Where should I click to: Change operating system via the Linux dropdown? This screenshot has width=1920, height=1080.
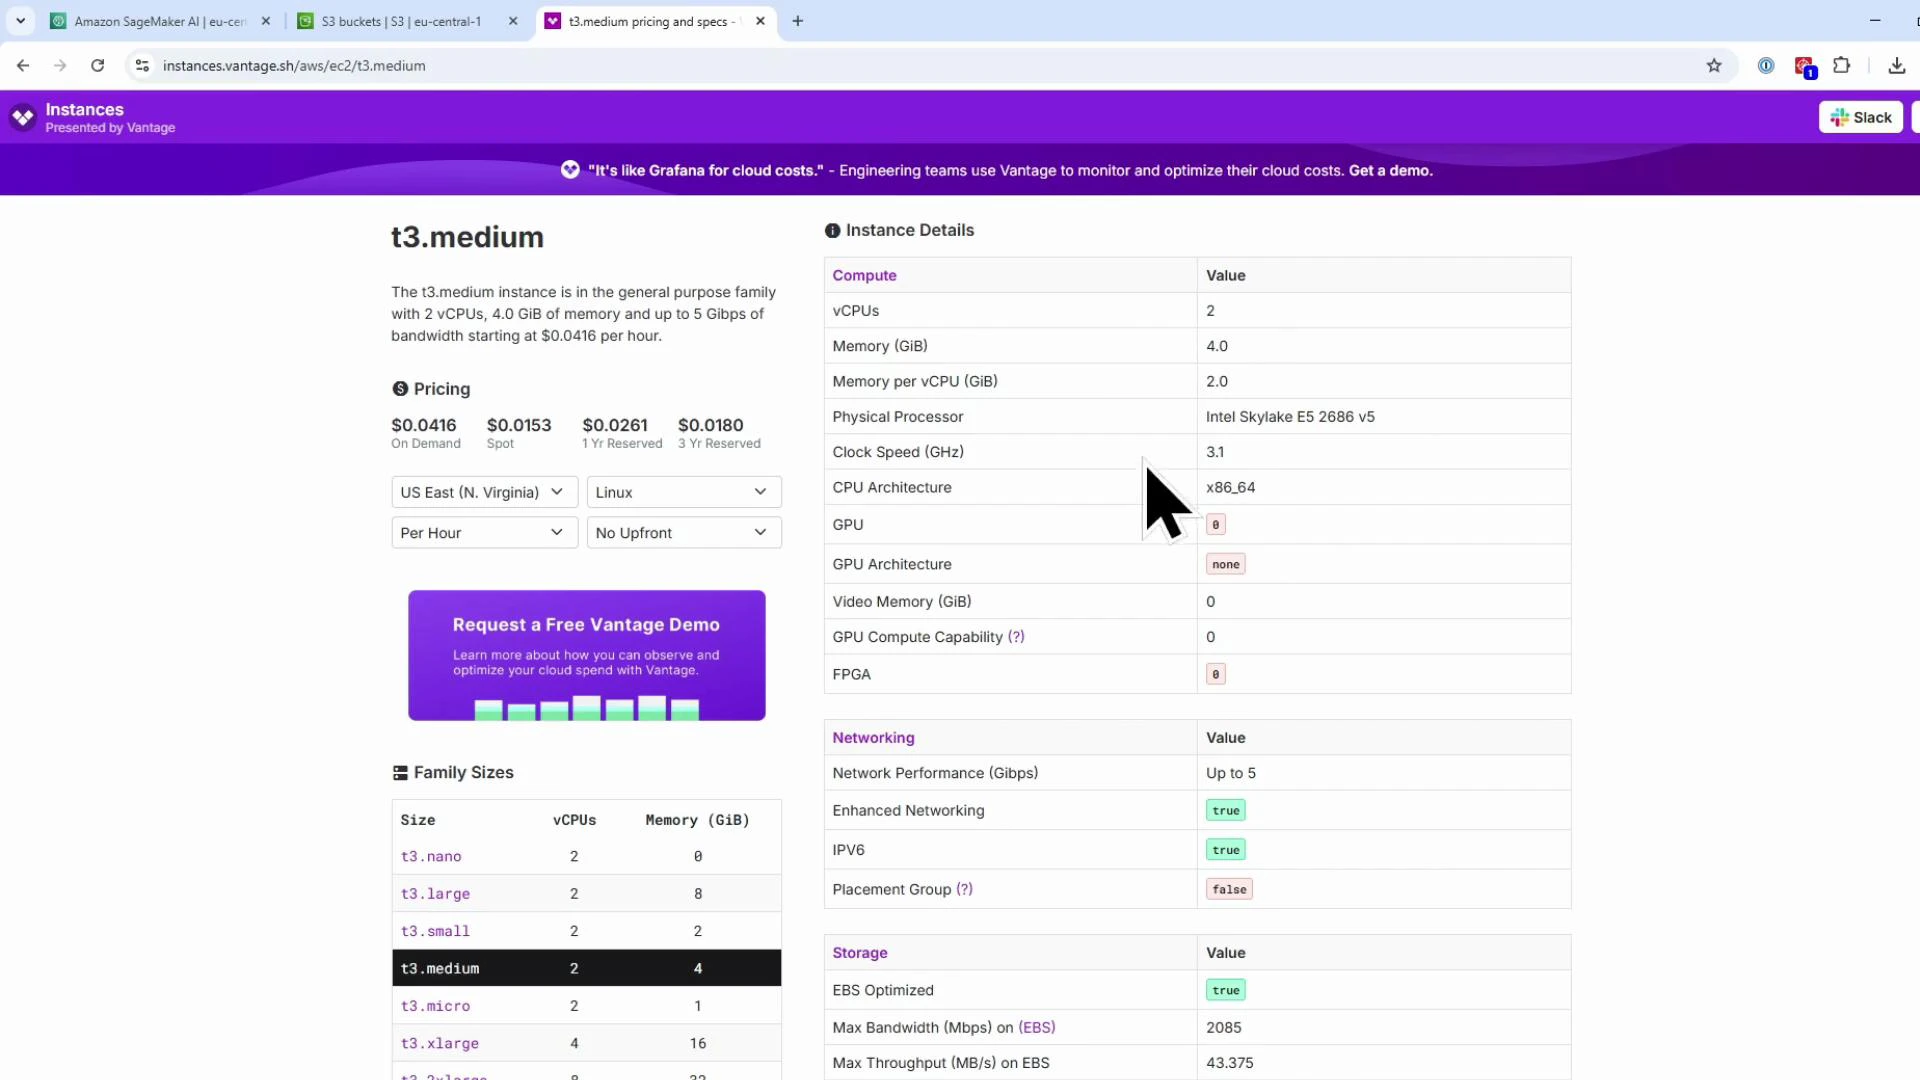click(x=683, y=491)
